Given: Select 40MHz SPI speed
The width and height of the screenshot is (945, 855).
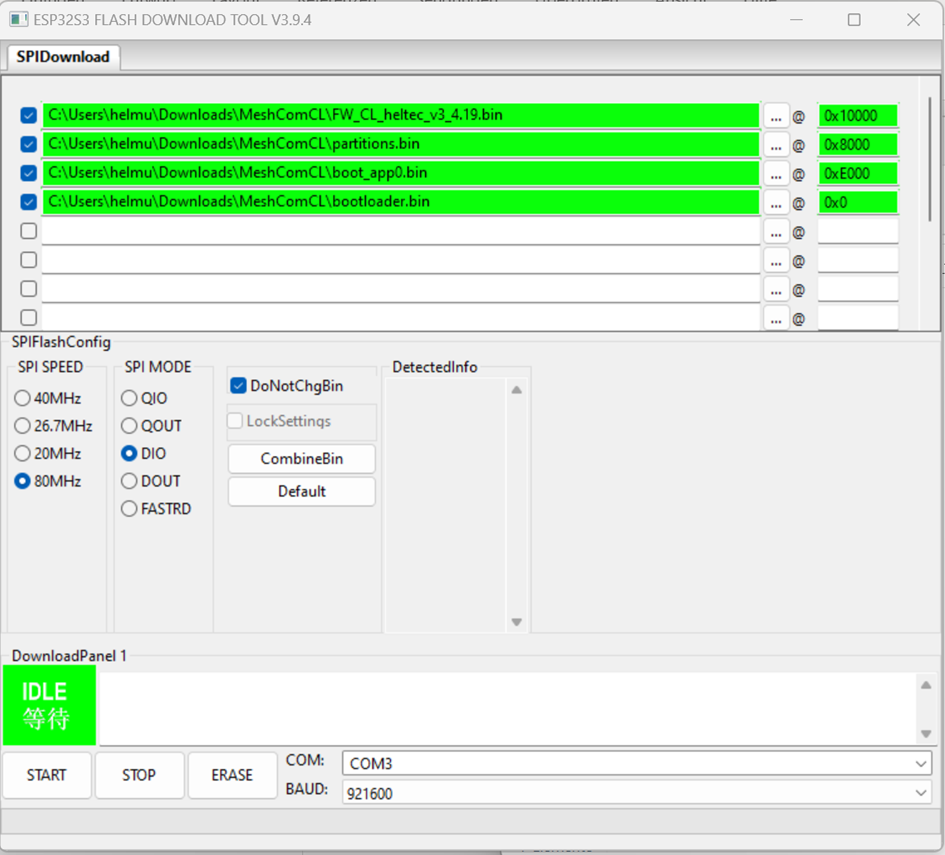Looking at the screenshot, I should point(48,398).
